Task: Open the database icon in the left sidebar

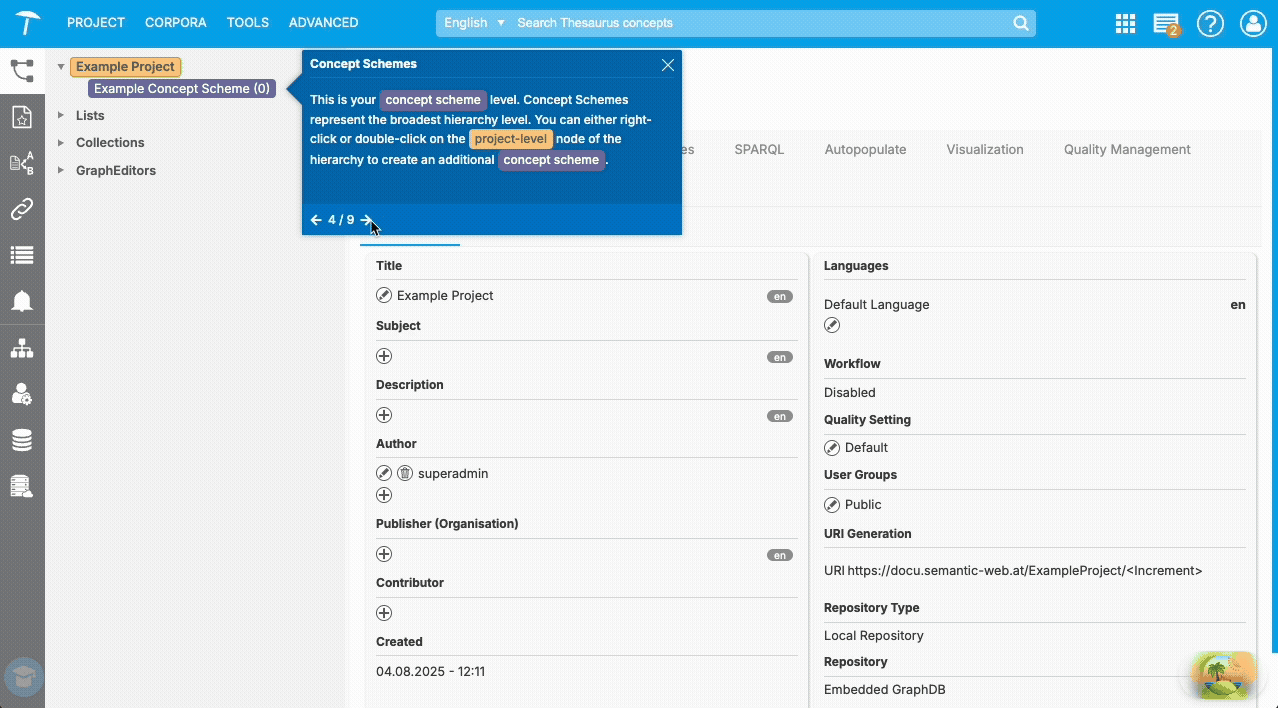Action: coord(22,439)
